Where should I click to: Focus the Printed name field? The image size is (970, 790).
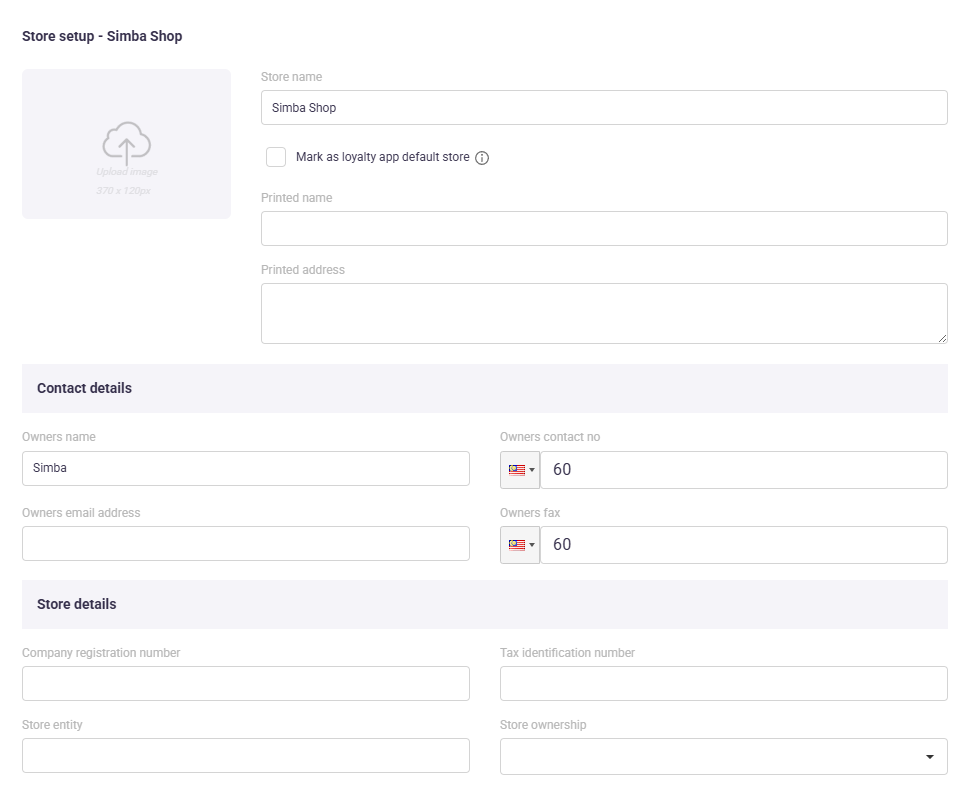tap(604, 228)
